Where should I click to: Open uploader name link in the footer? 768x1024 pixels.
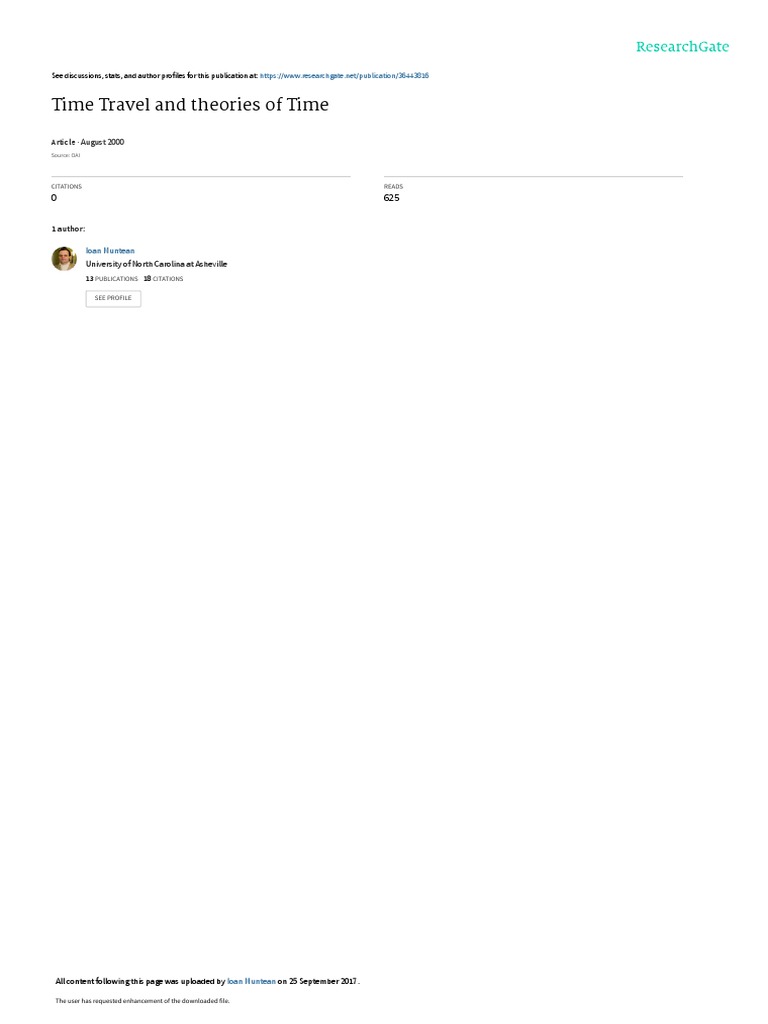[251, 981]
